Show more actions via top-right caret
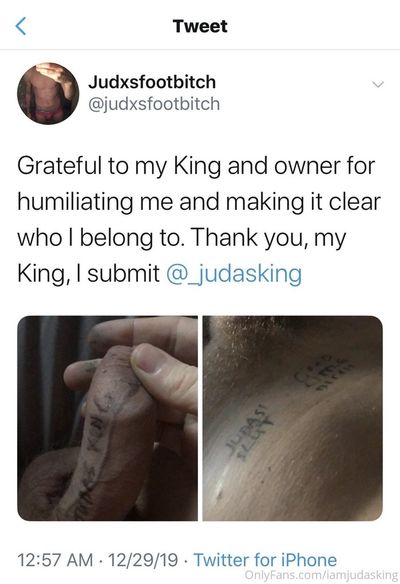Screen dimensions: 400x584 [x=378, y=85]
